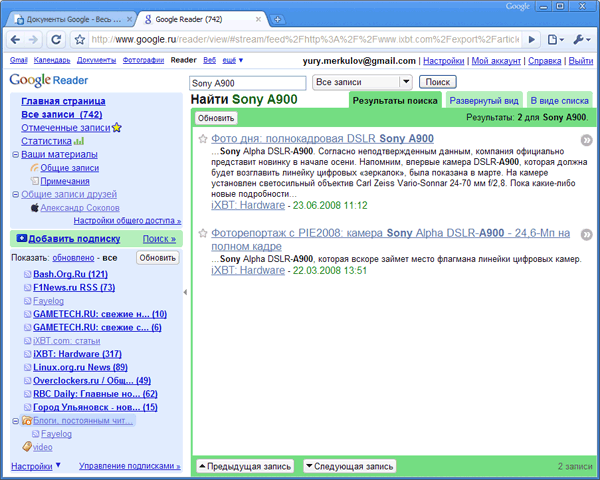This screenshot has width=600, height=480.
Task: Collapse the Блоги, постоянным чит... folder
Action: 15,421
